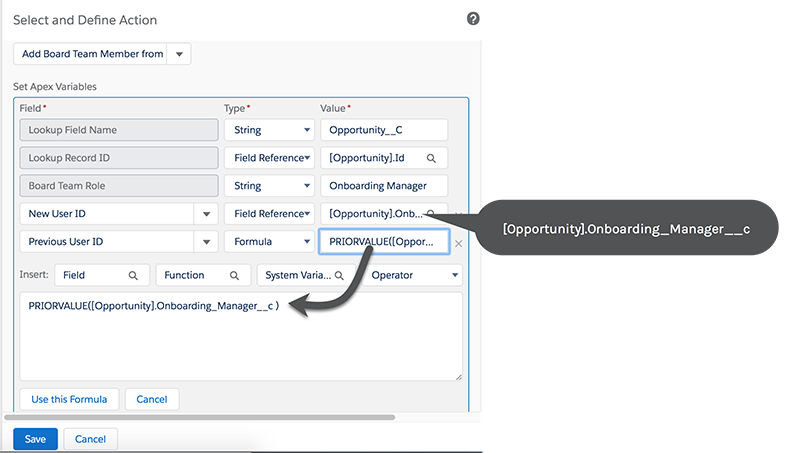Expand the Previous User ID field dropdown
This screenshot has height=453, width=800.
(206, 242)
